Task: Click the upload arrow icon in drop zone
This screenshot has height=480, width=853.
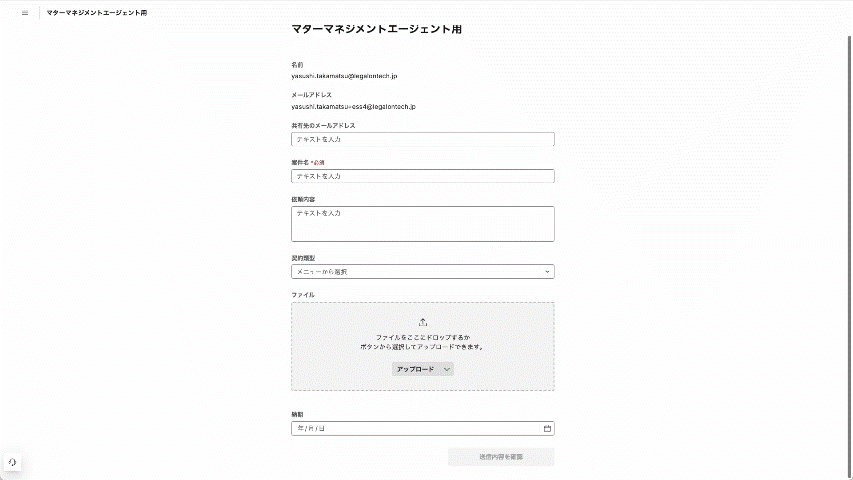Action: click(x=423, y=322)
